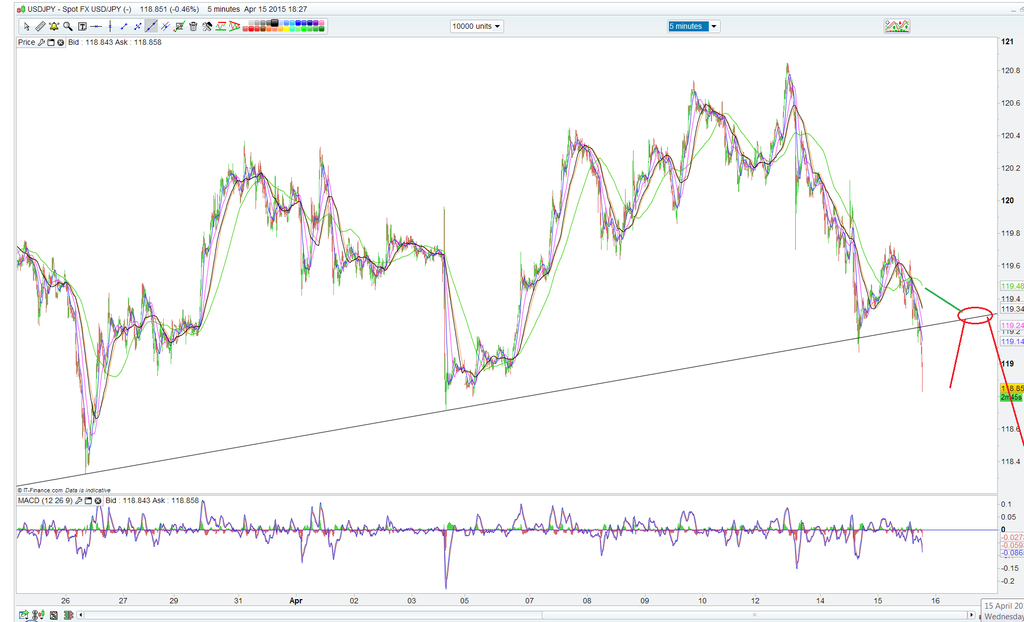Screen dimensions: 1024x622
Task: Open the support resistance pattern tool
Action: point(221,26)
